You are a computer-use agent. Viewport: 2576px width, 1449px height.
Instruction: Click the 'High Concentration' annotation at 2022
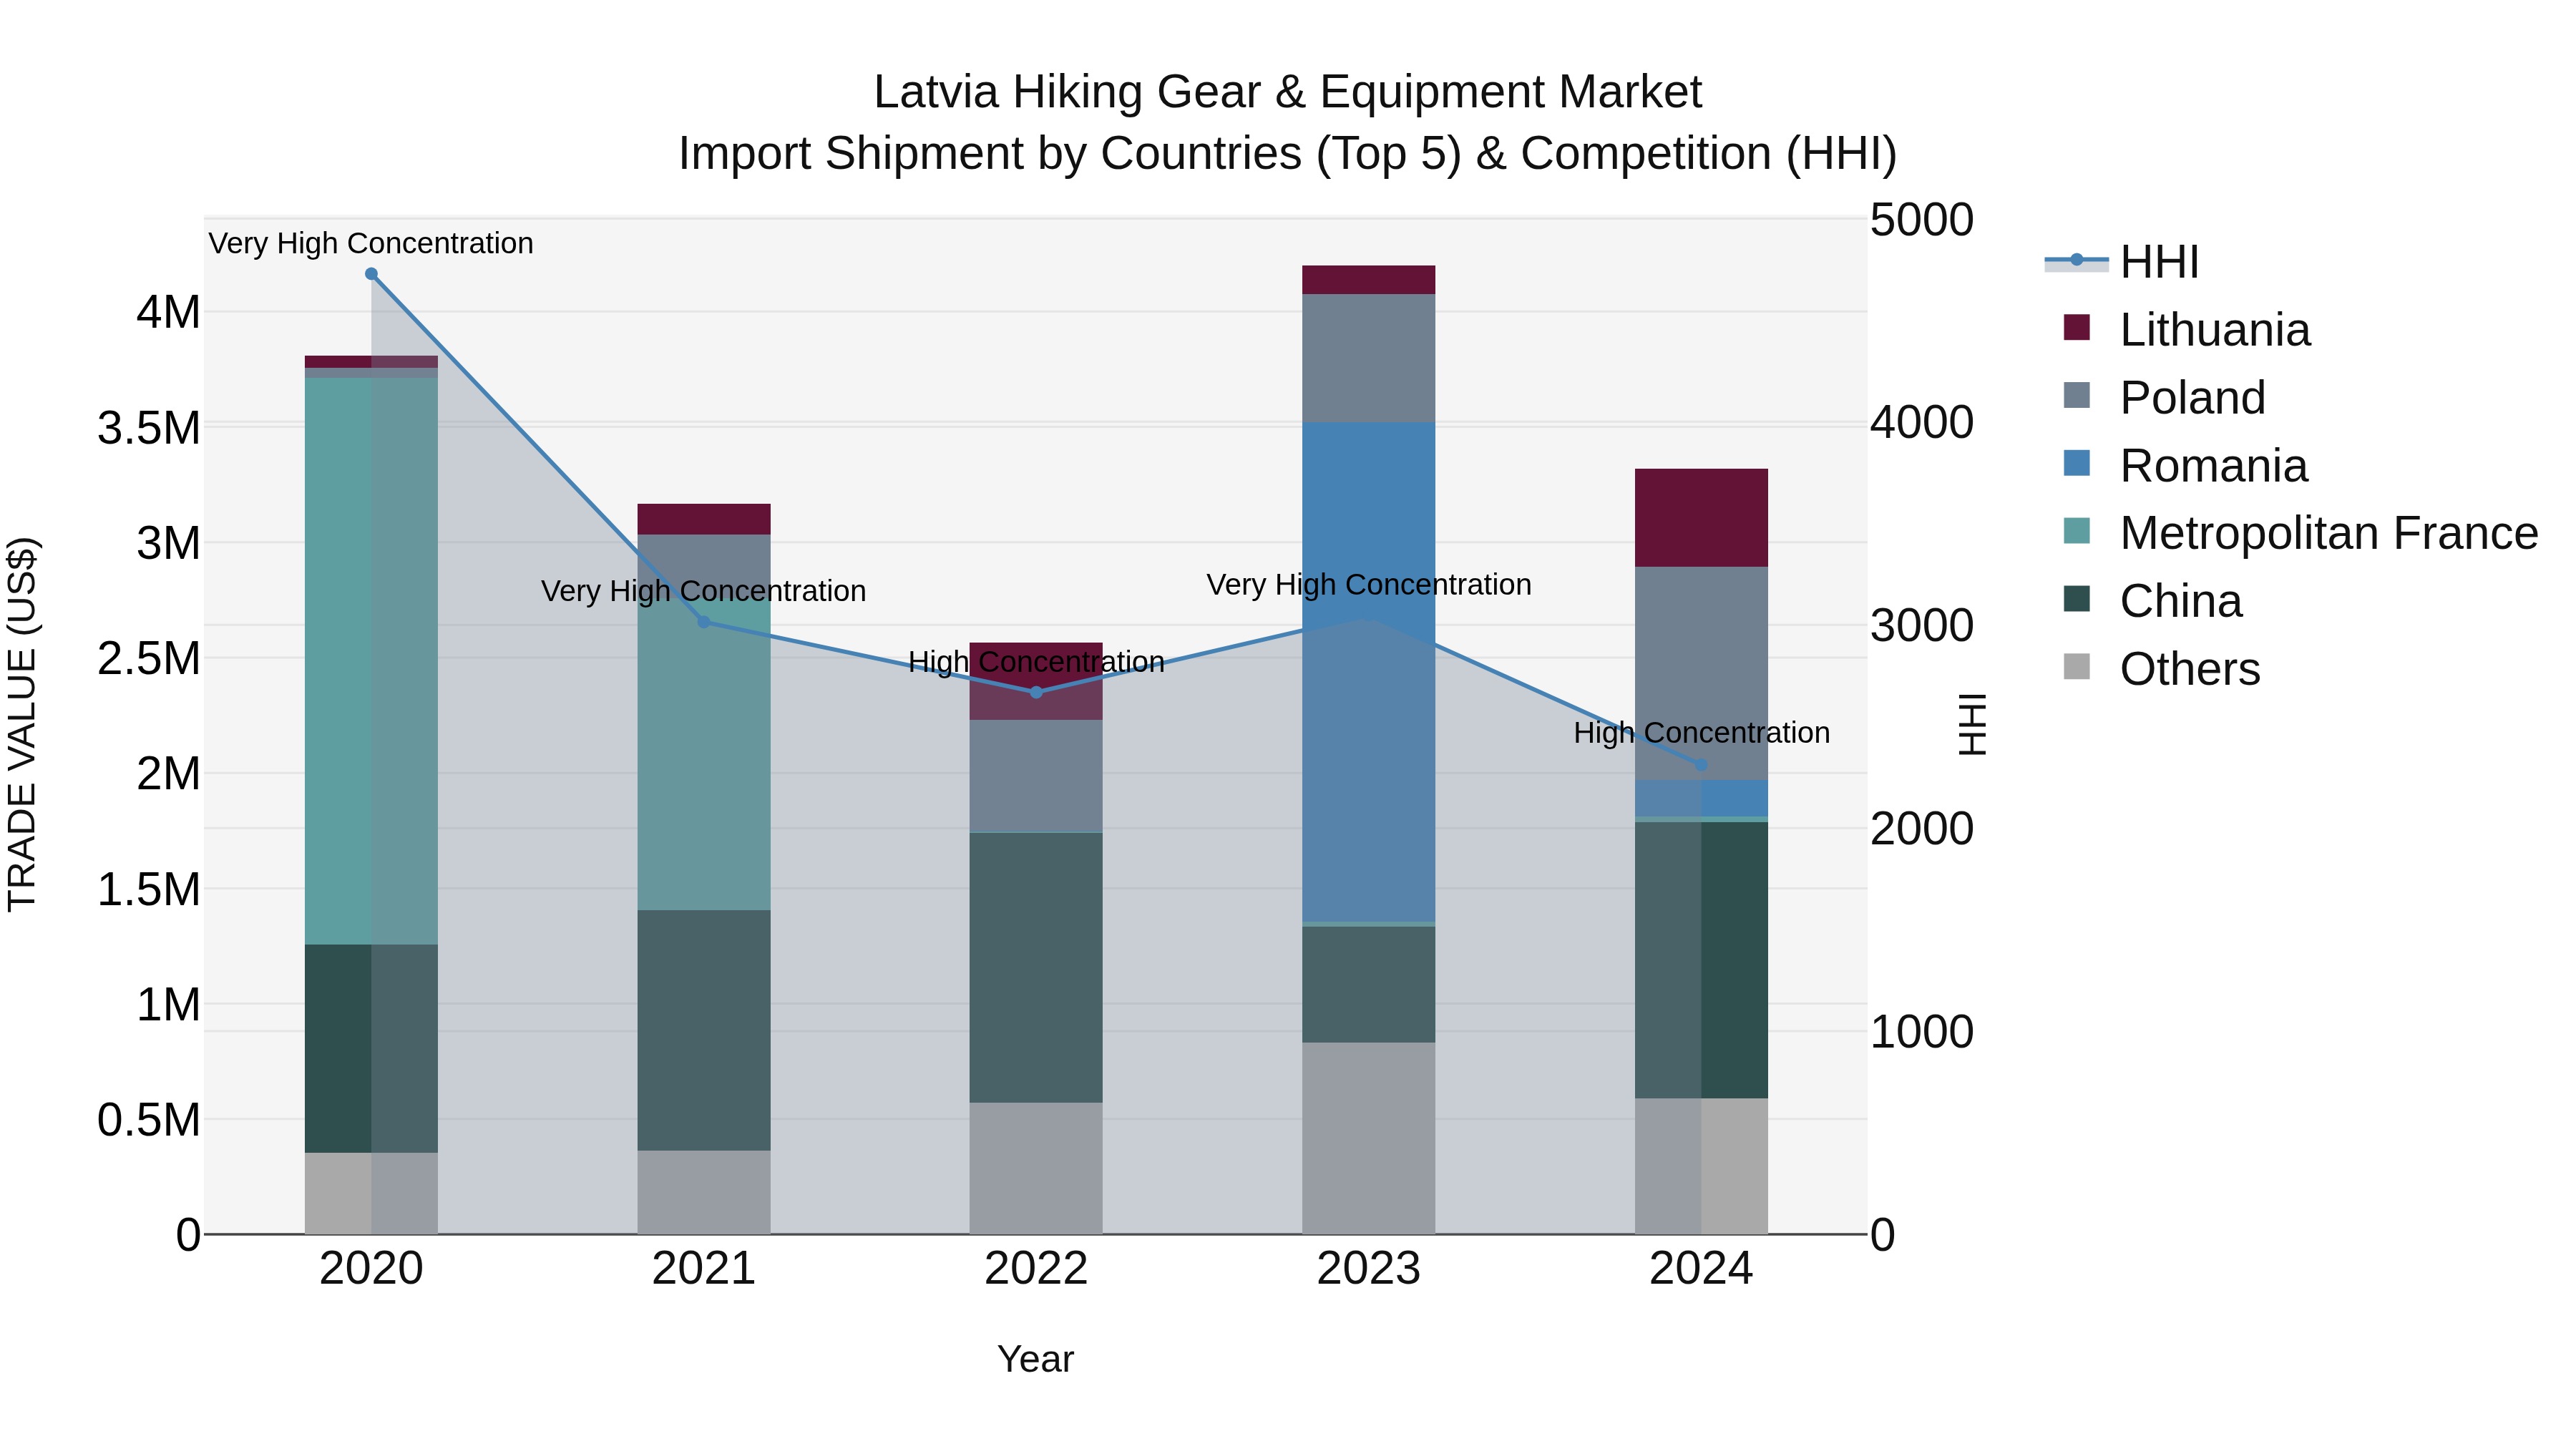[1036, 662]
